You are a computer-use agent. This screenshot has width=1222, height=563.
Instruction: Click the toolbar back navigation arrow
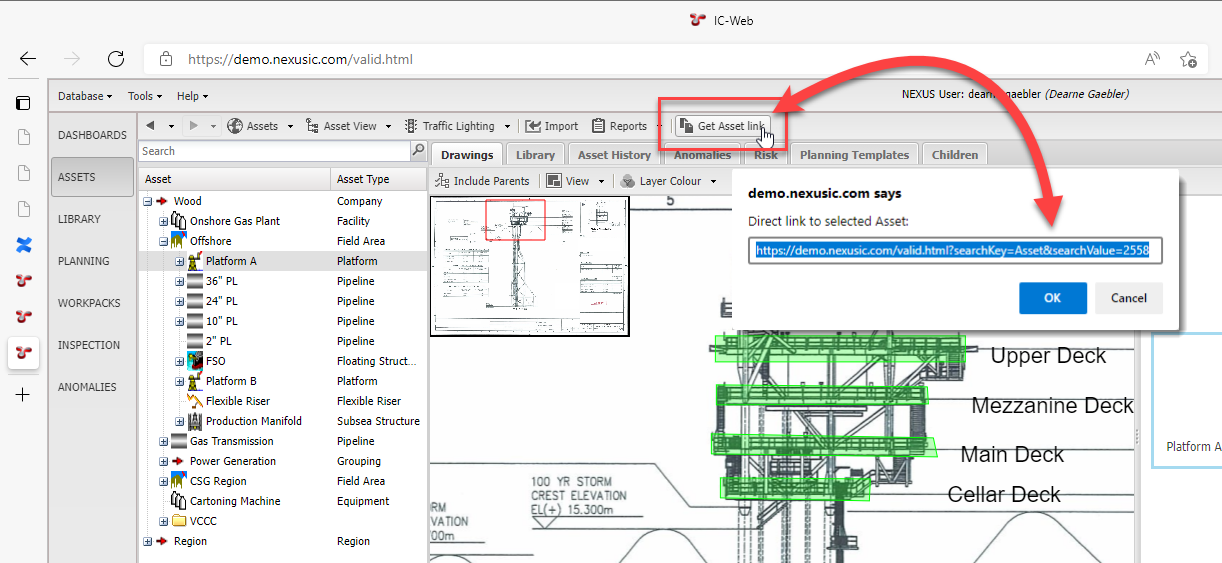tap(150, 126)
